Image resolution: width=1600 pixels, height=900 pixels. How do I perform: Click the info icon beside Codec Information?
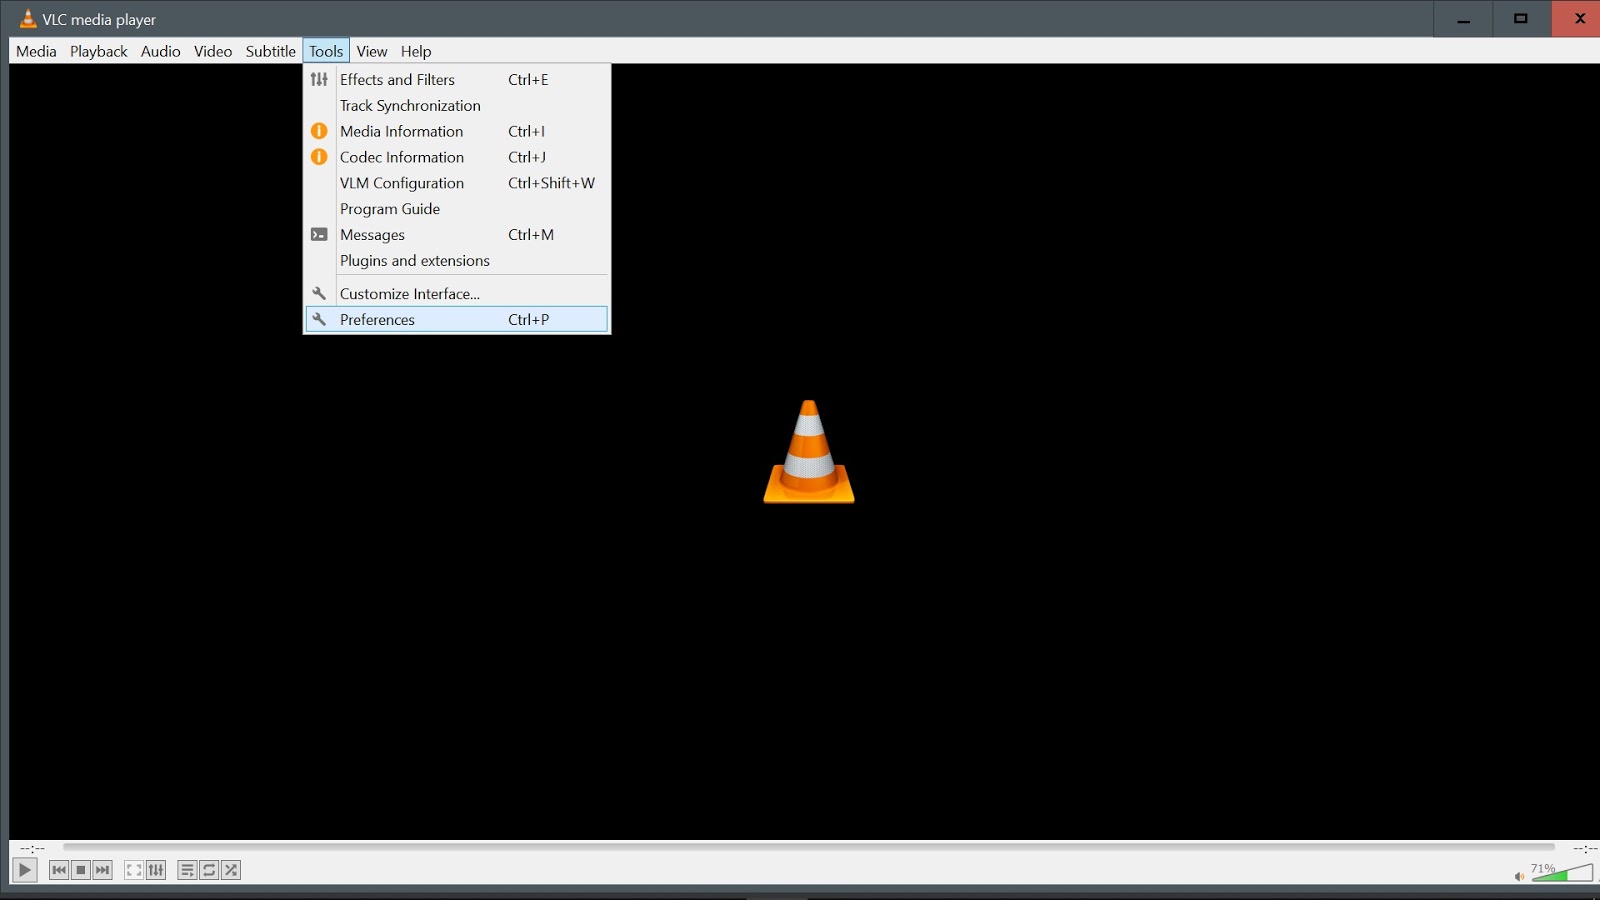[x=318, y=157]
